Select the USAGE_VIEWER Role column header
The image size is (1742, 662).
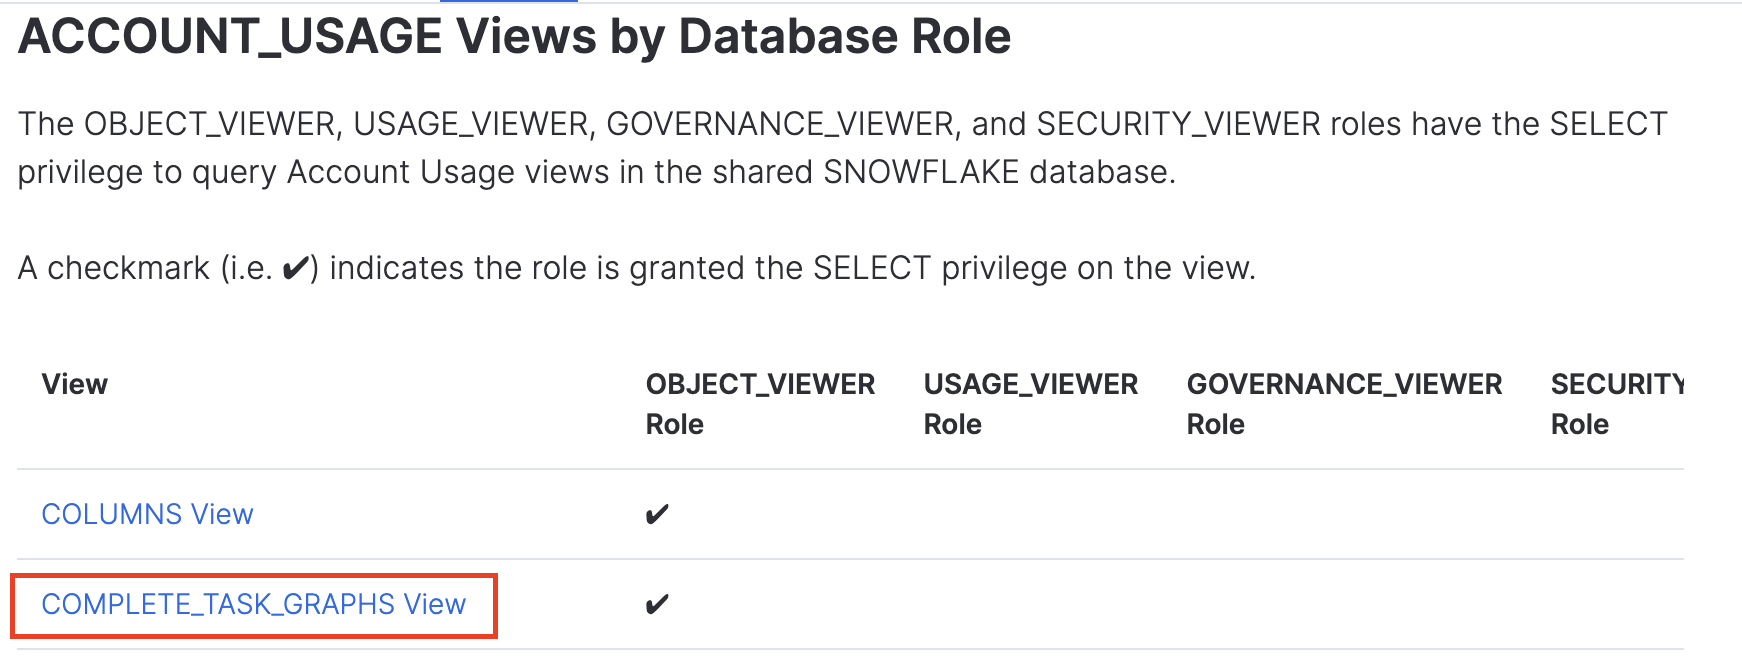coord(1030,403)
